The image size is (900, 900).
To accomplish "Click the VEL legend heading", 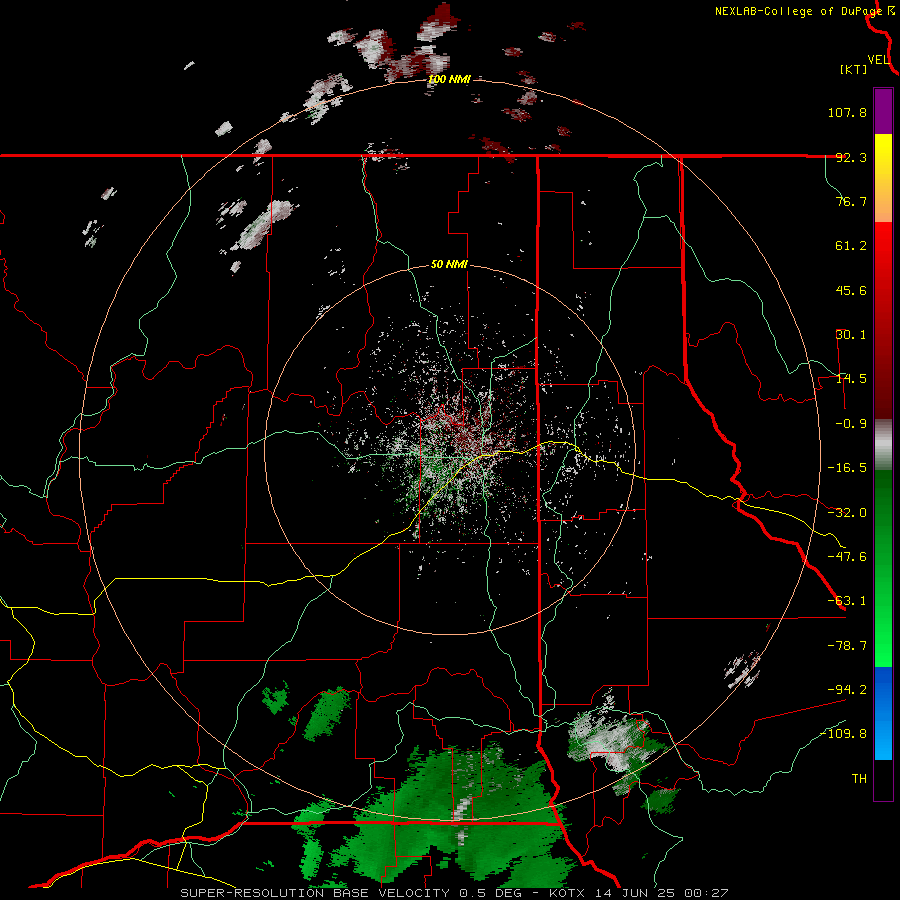I will click(x=878, y=60).
